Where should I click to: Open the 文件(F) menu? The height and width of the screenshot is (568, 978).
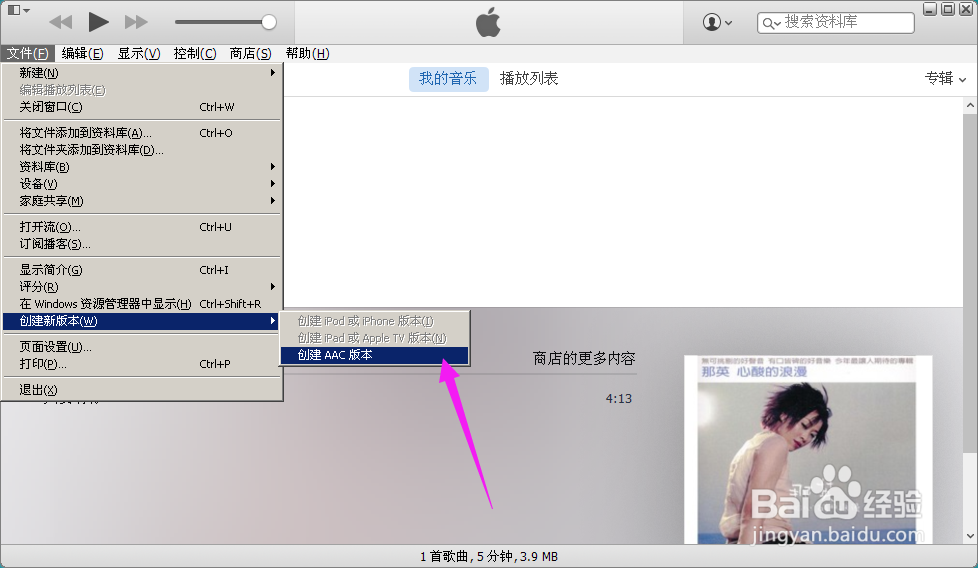[x=27, y=54]
